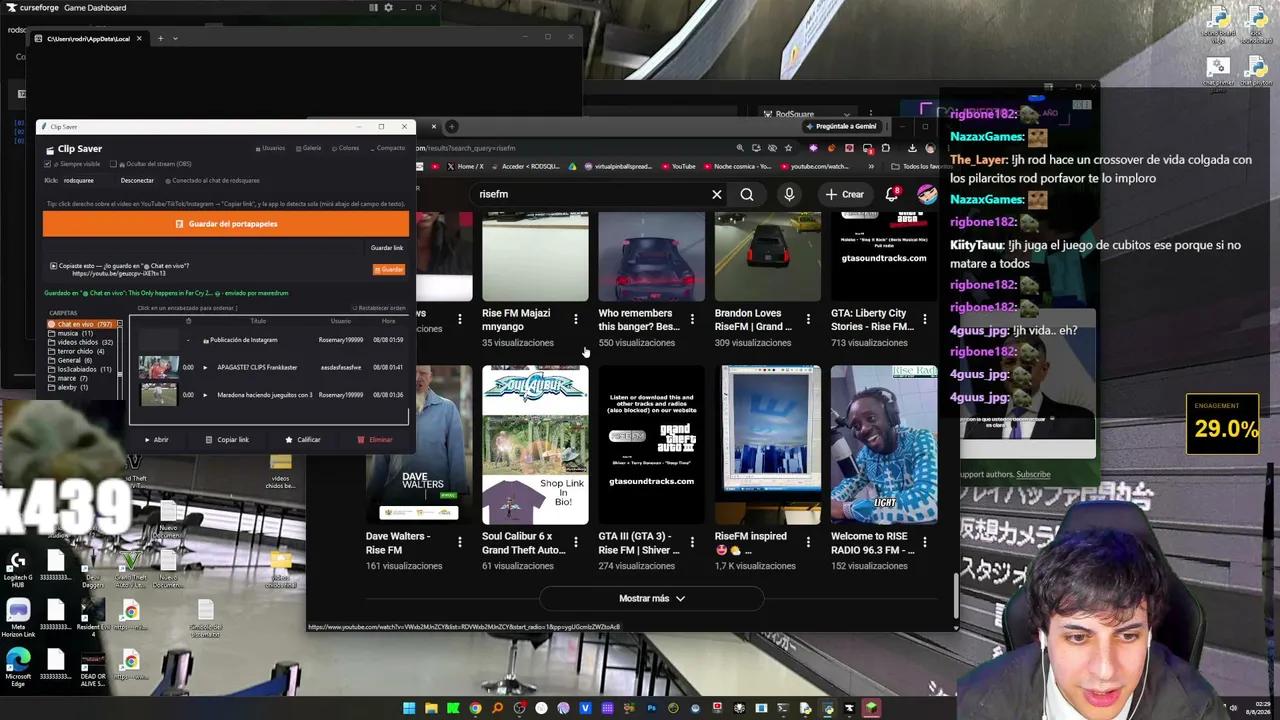Click the Desconectar button in Clip Saver

click(x=137, y=181)
